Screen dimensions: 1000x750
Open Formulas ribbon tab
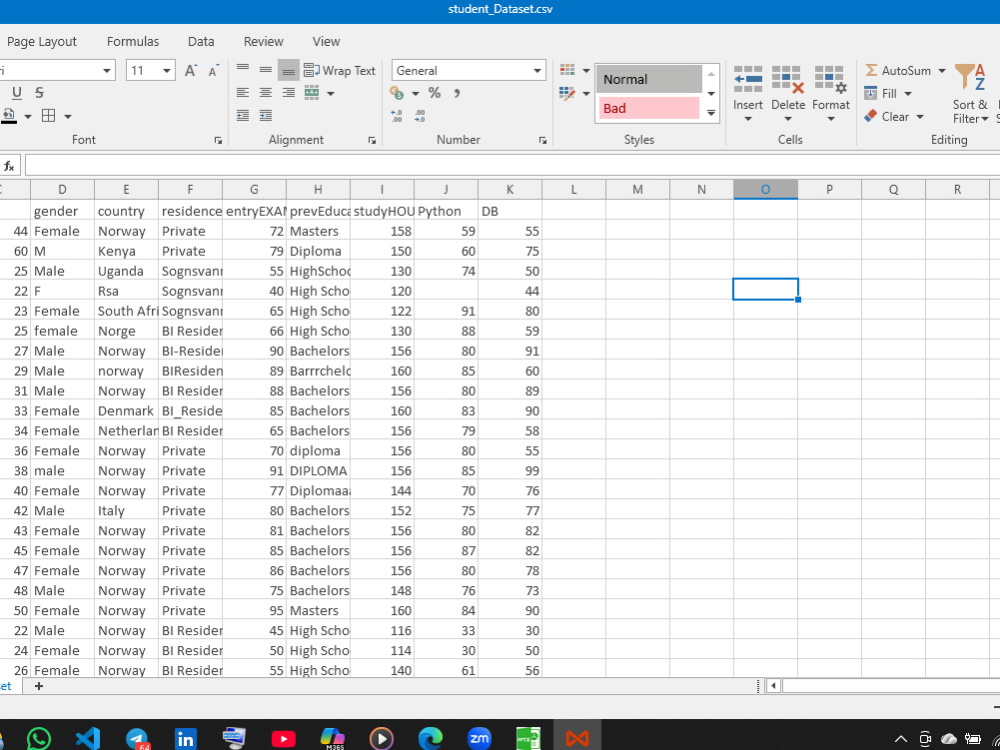(133, 41)
